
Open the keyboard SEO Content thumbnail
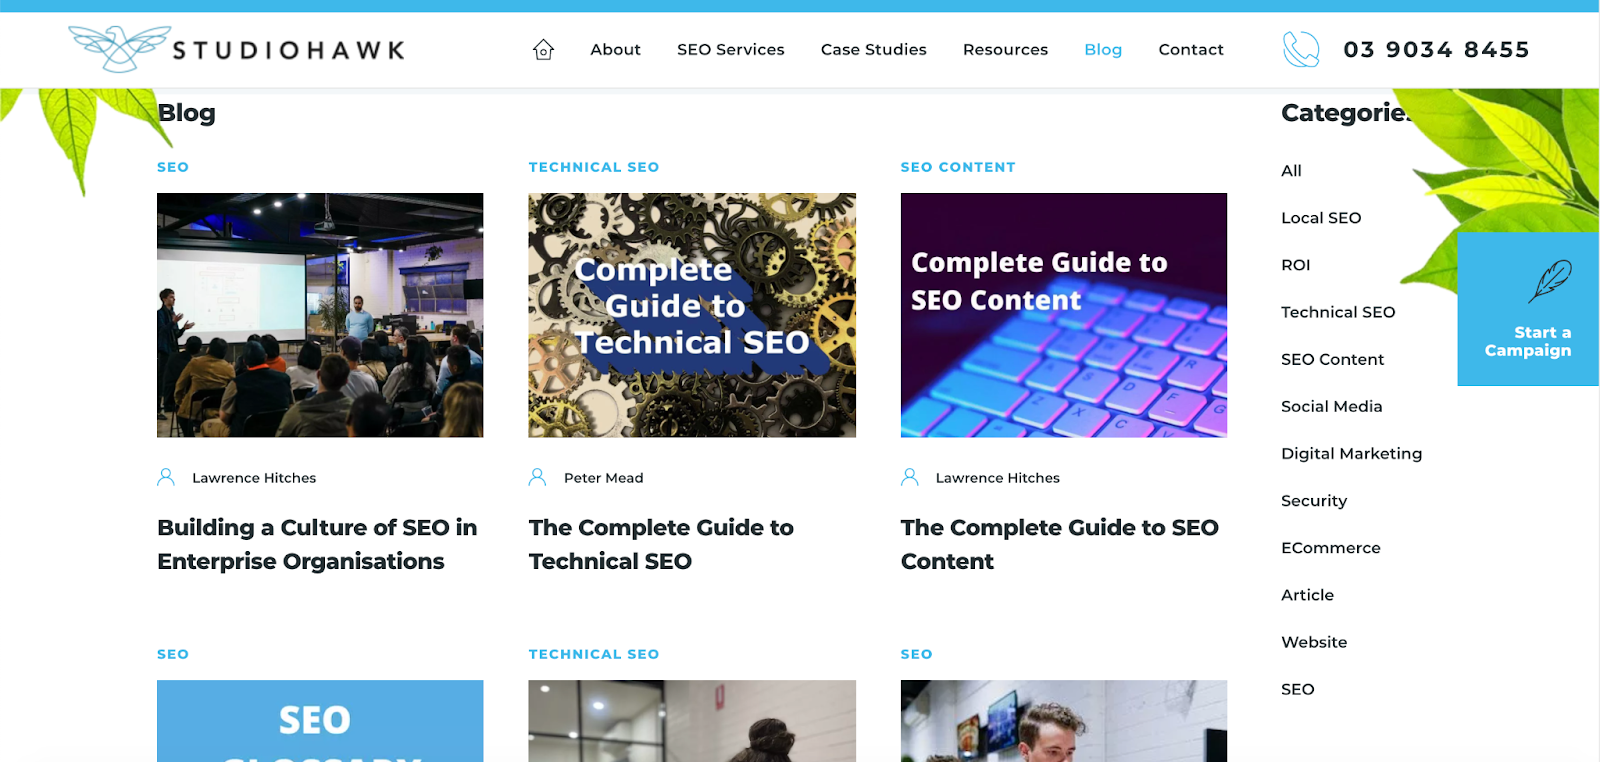click(1063, 315)
